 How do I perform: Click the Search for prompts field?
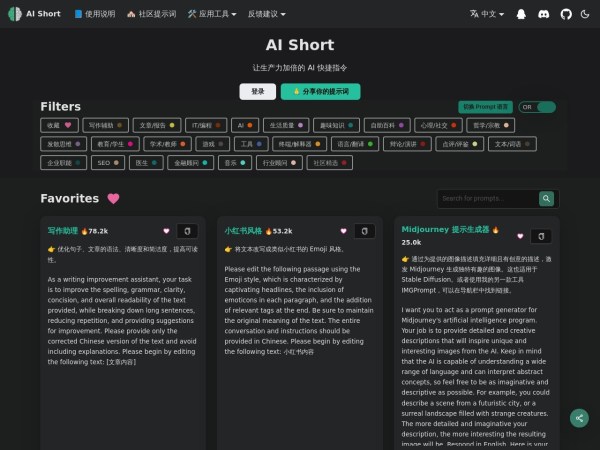(488, 198)
